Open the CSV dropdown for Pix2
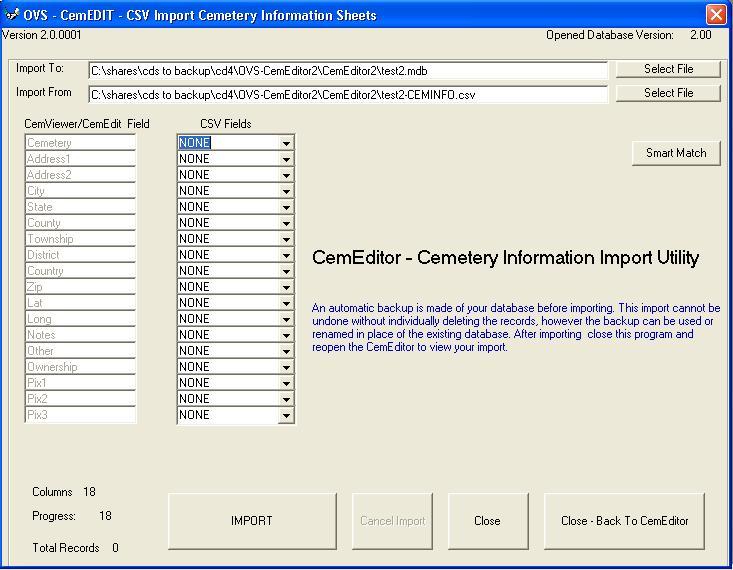733x570 pixels. (x=286, y=399)
